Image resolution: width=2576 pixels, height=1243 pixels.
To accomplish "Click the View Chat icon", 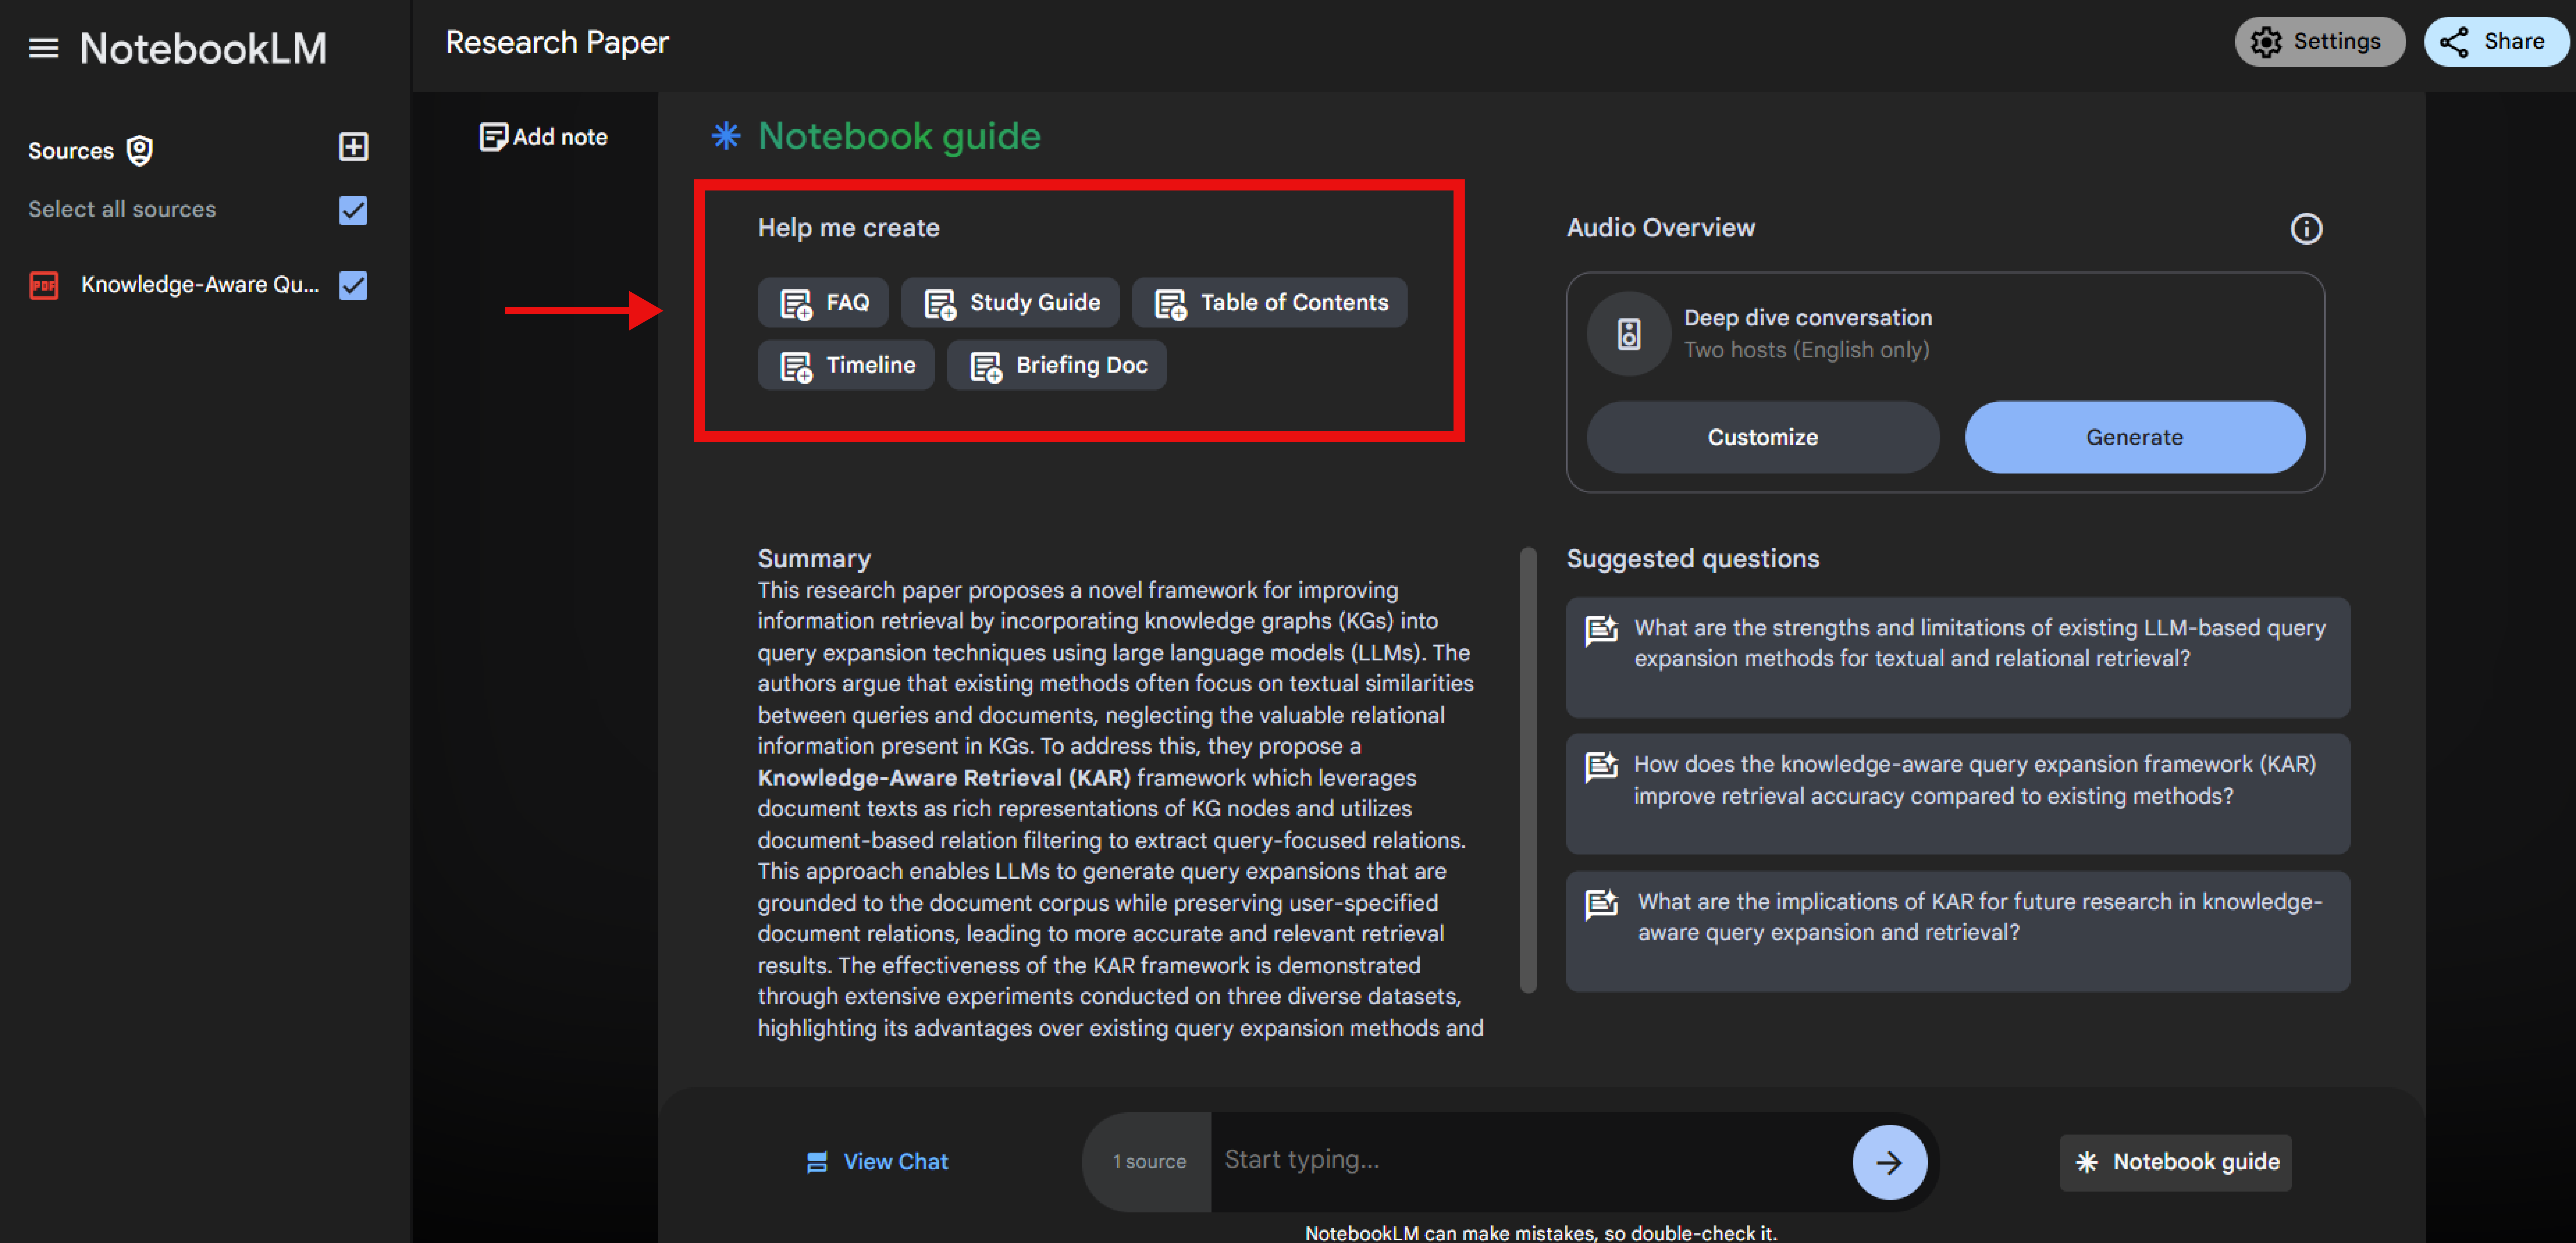I will [x=817, y=1162].
